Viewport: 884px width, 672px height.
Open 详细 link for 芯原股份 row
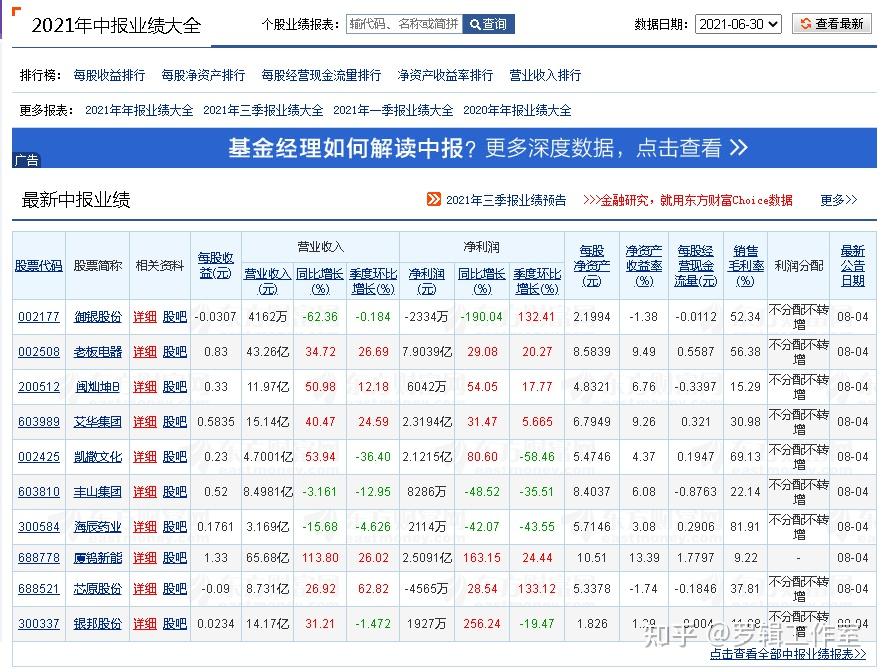pos(144,589)
